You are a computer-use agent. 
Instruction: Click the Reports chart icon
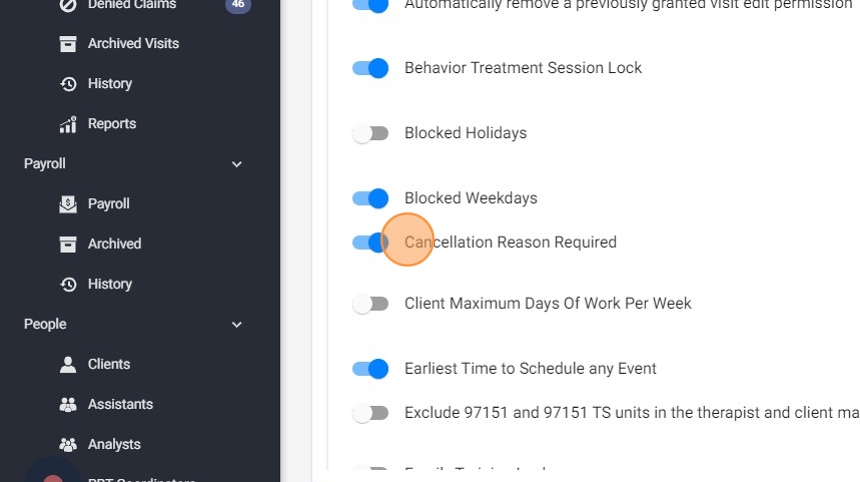(68, 124)
